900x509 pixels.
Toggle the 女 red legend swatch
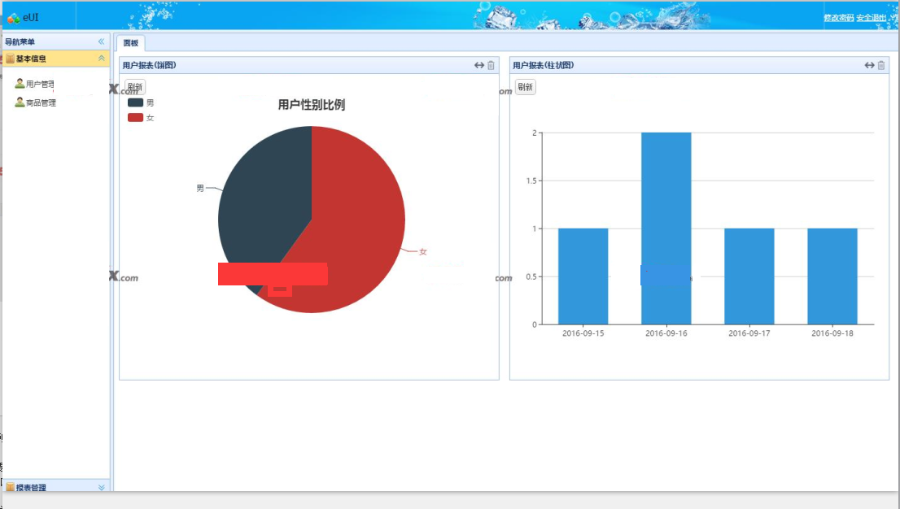point(135,118)
